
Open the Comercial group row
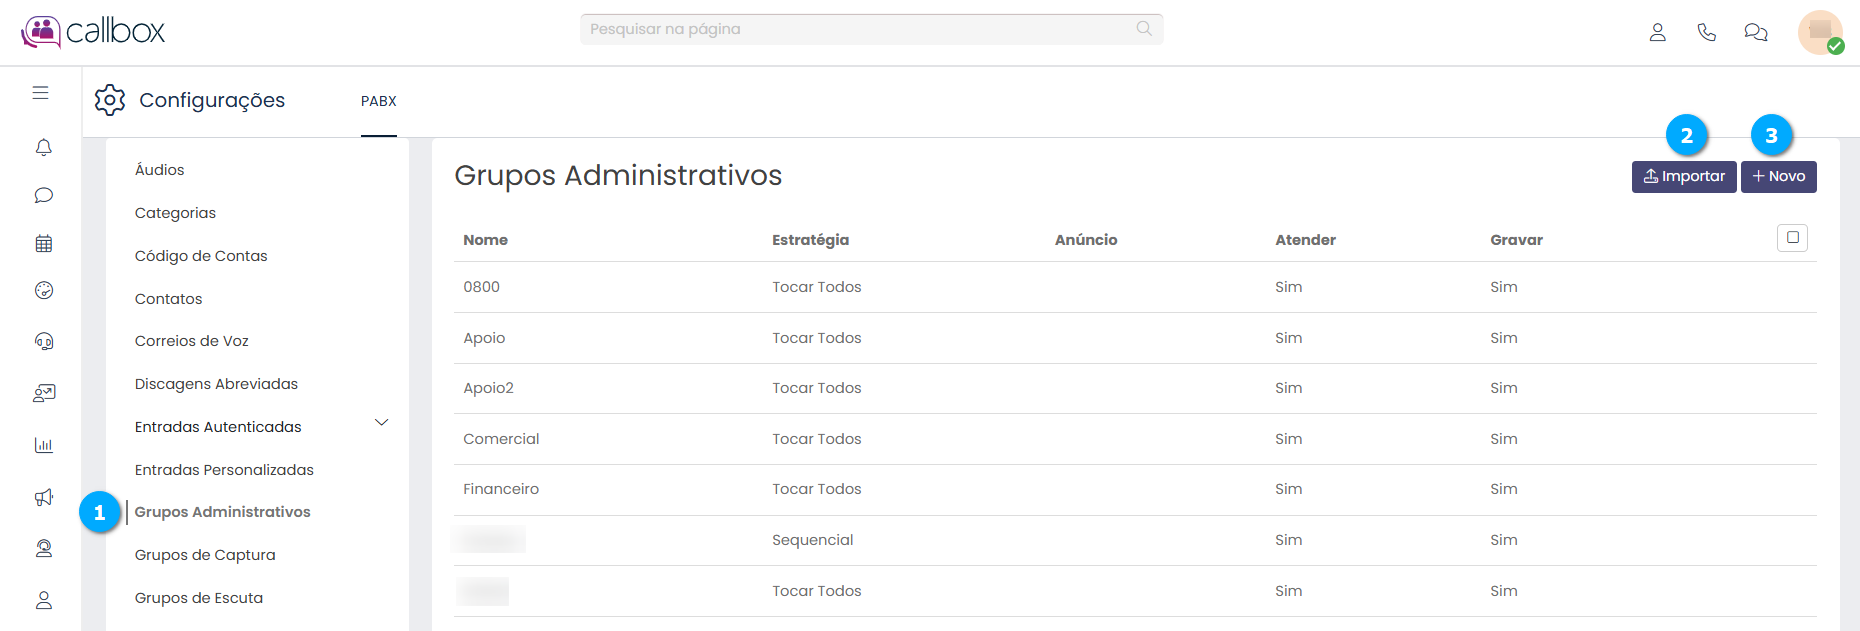(x=501, y=439)
